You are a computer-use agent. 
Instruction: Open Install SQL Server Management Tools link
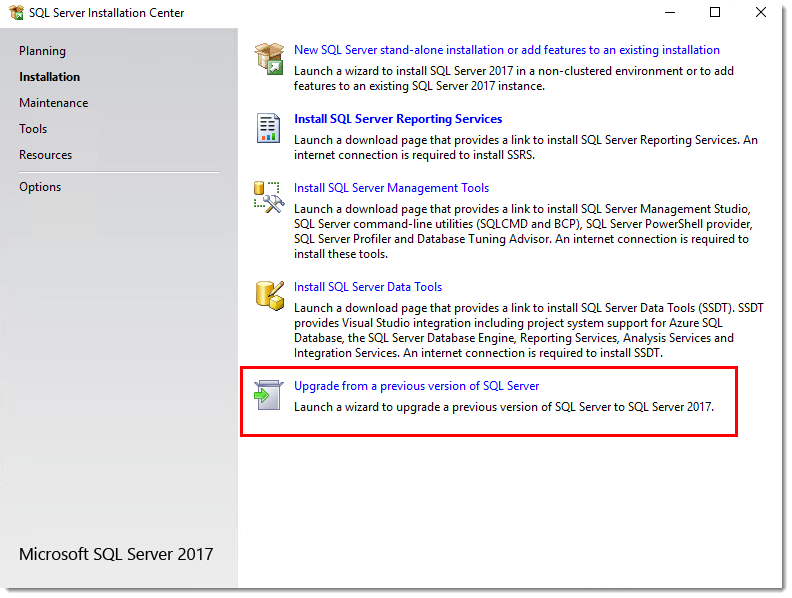(391, 188)
